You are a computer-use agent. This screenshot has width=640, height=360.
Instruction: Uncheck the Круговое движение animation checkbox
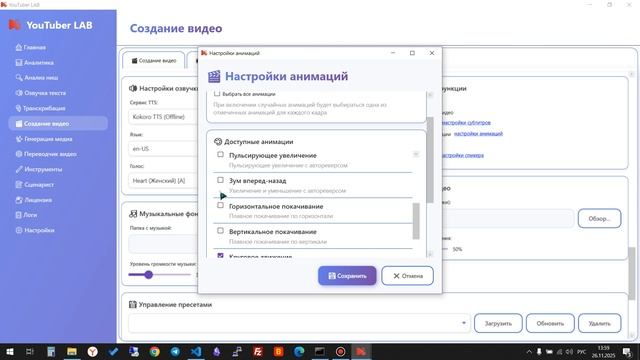(x=220, y=255)
